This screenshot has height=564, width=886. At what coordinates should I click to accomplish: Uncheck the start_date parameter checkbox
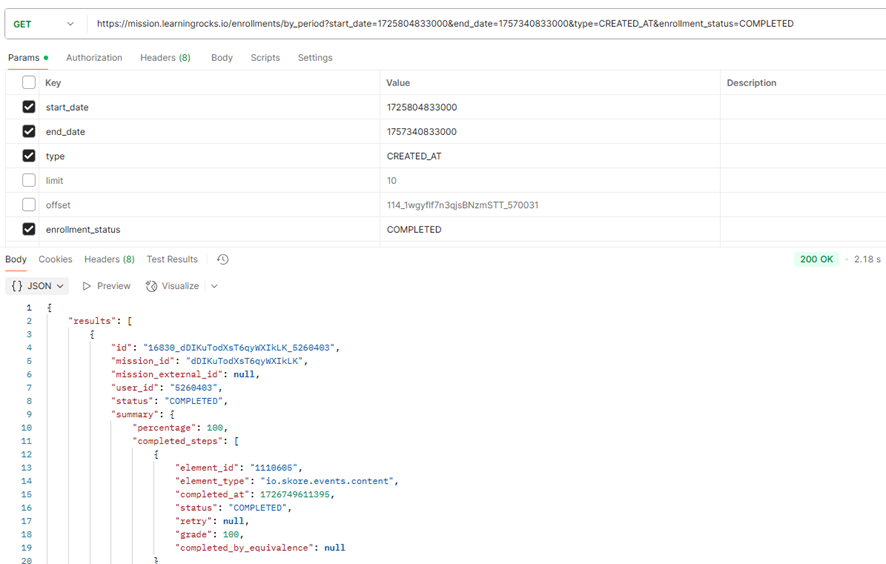(29, 107)
